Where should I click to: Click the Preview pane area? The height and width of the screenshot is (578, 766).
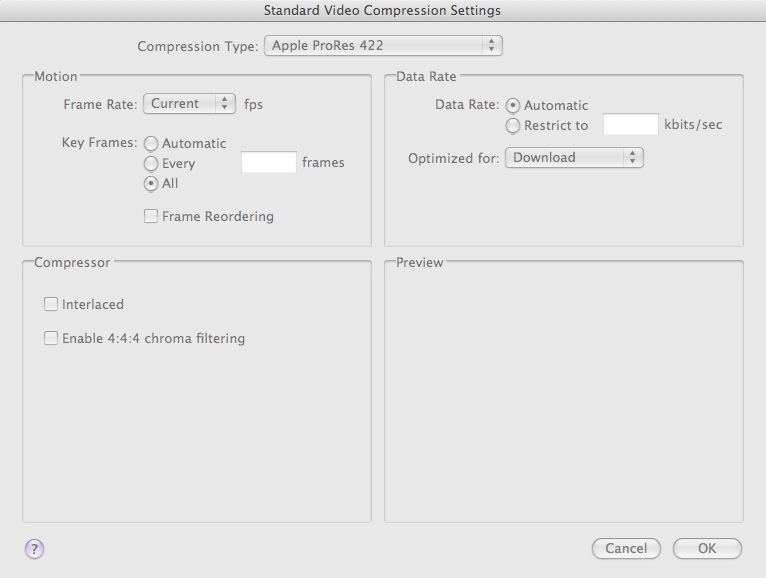point(564,392)
